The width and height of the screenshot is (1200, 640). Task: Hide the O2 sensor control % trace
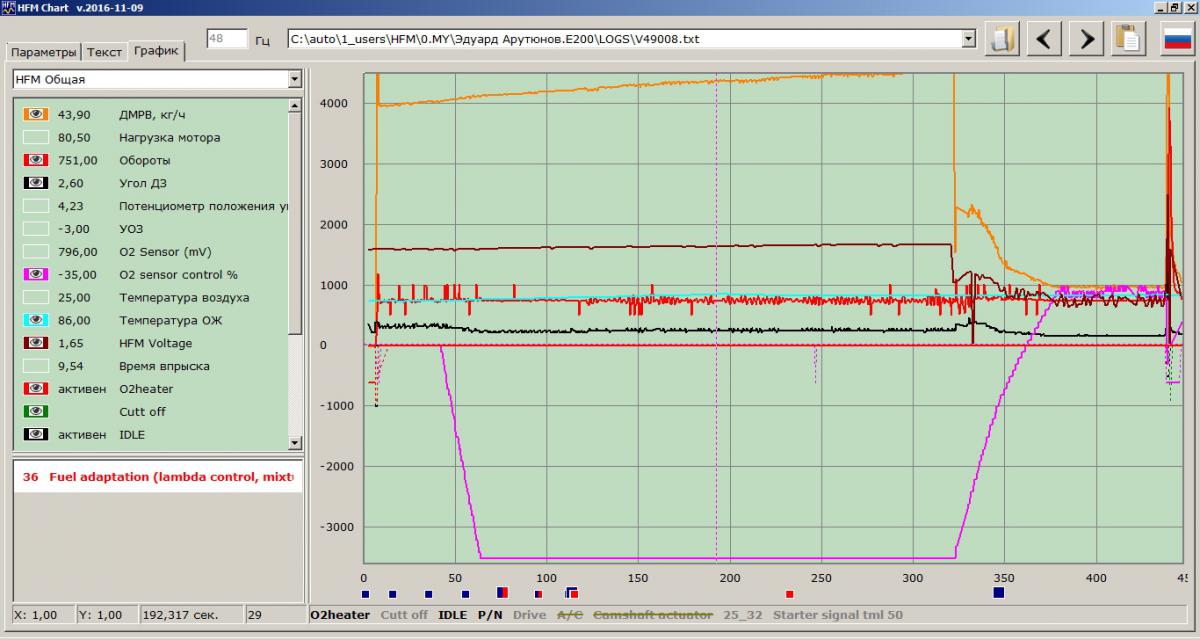[x=36, y=275]
